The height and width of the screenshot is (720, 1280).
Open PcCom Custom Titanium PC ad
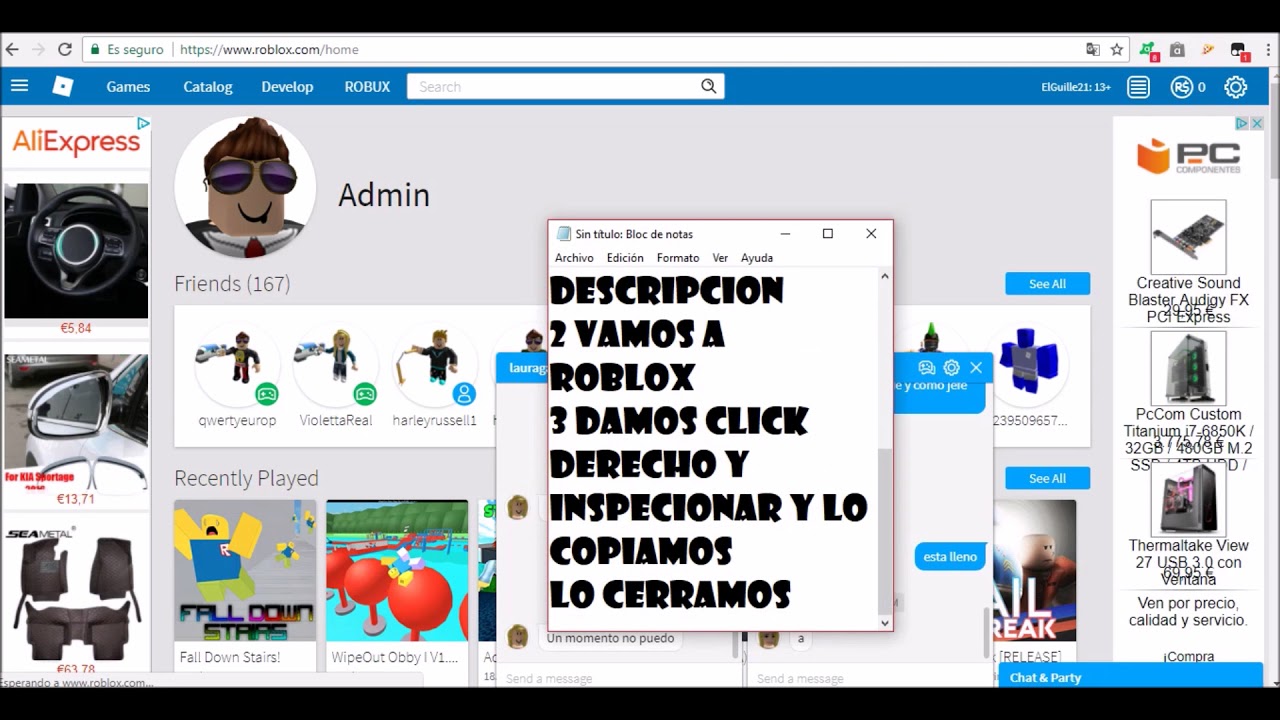pos(1188,368)
